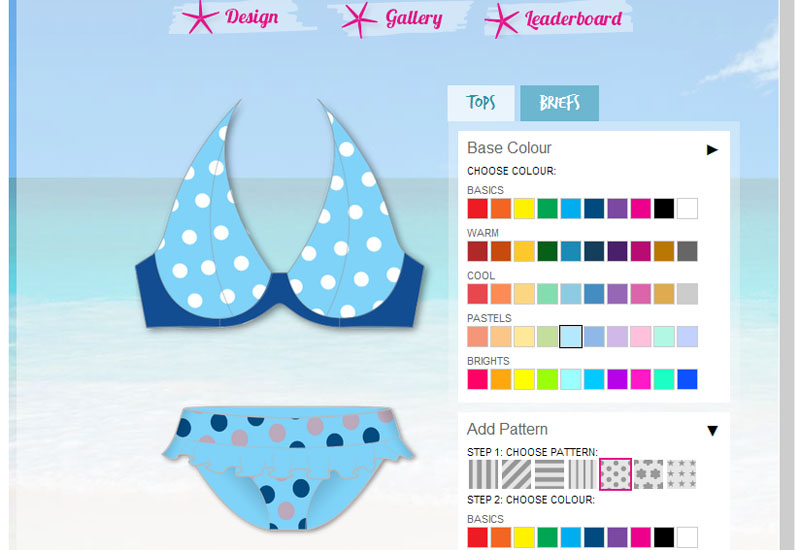The width and height of the screenshot is (800, 550).
Task: Pick the stars pattern icon
Action: pyautogui.click(x=681, y=474)
